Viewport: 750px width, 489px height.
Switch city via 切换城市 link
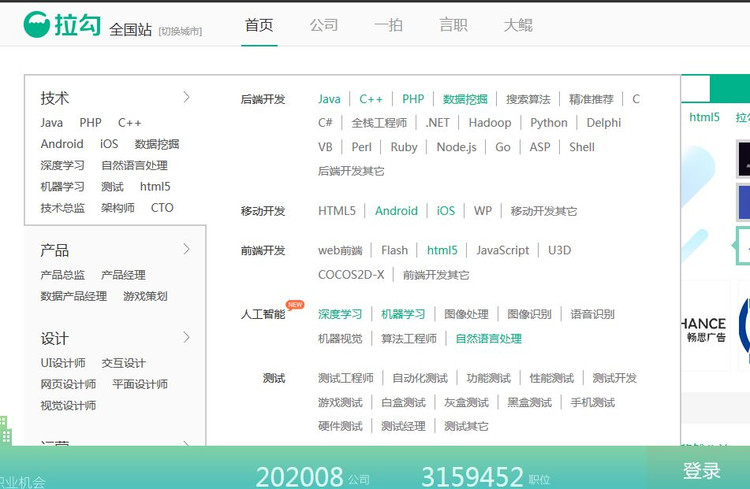click(x=180, y=31)
